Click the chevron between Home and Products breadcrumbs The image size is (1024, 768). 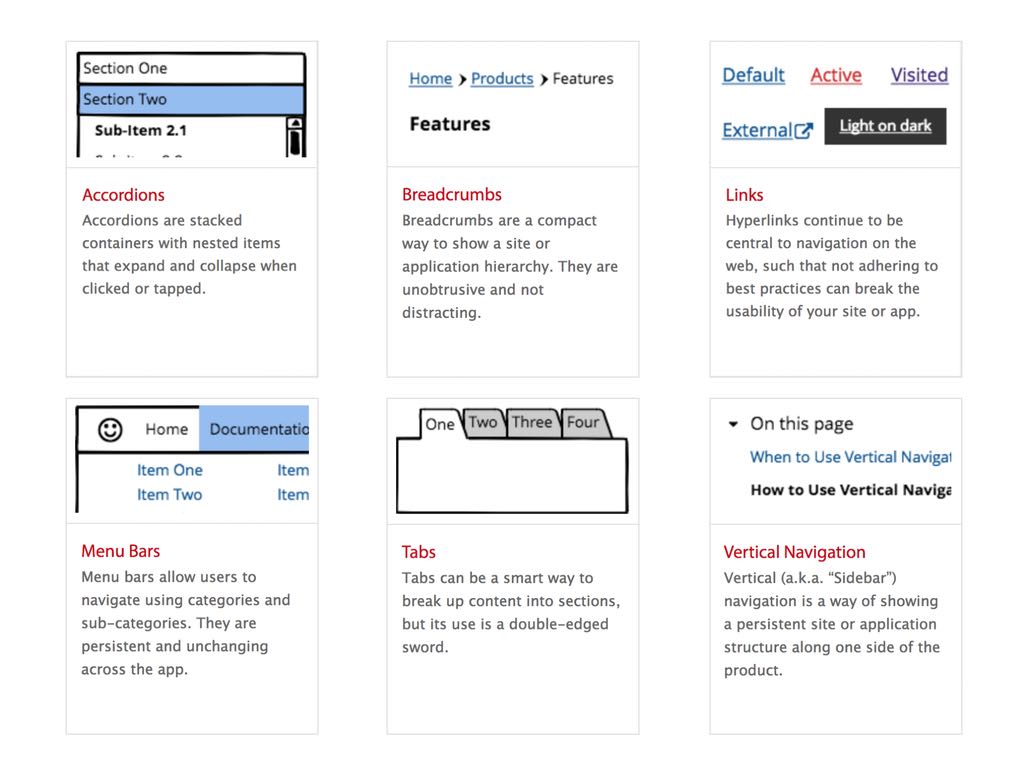coord(464,79)
